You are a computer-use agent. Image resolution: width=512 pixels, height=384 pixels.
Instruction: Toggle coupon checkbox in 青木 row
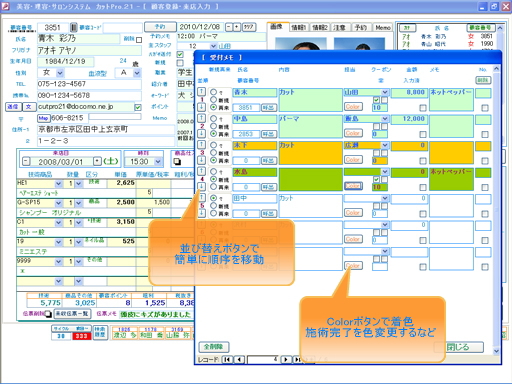(x=377, y=100)
